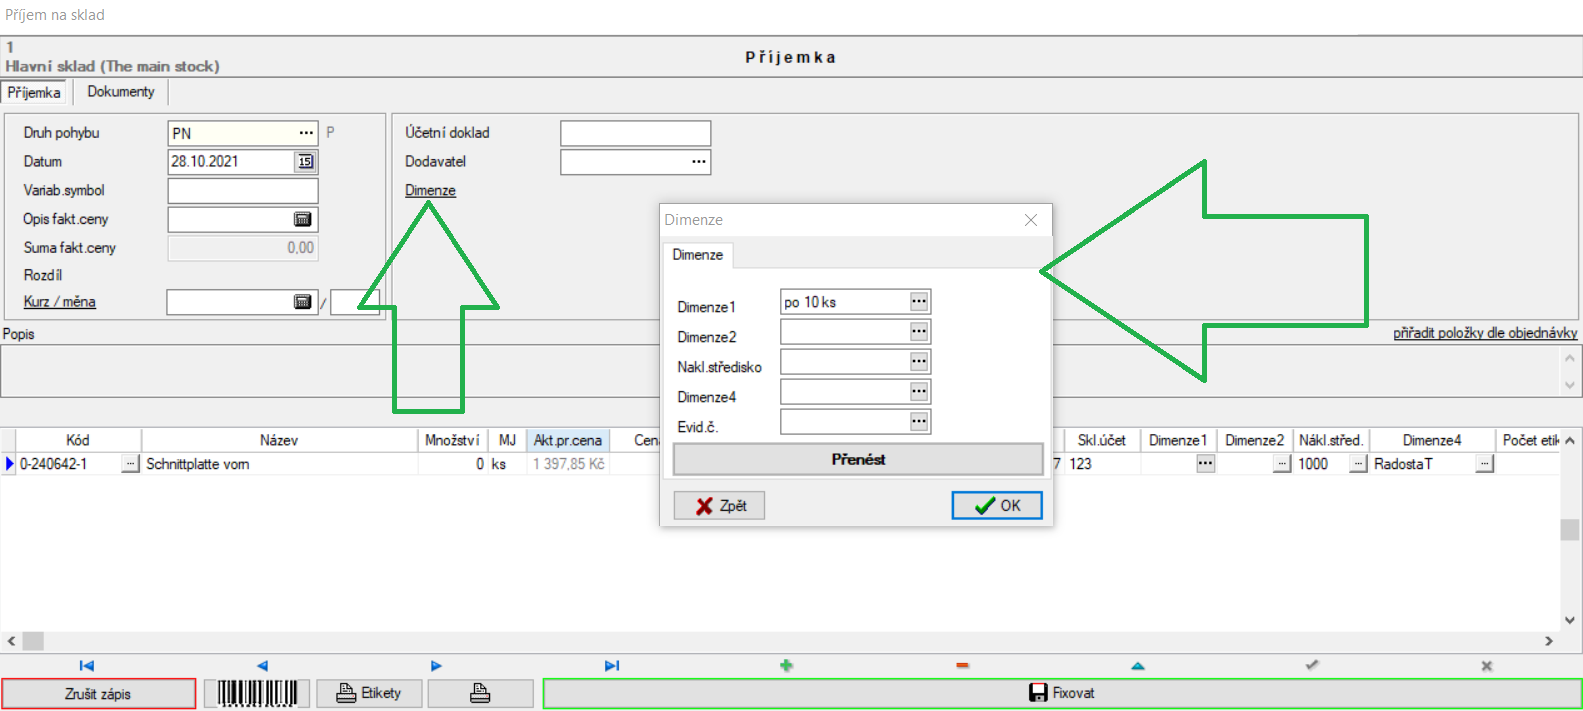
Task: Click into the Variab.symbol input field
Action: tap(242, 191)
